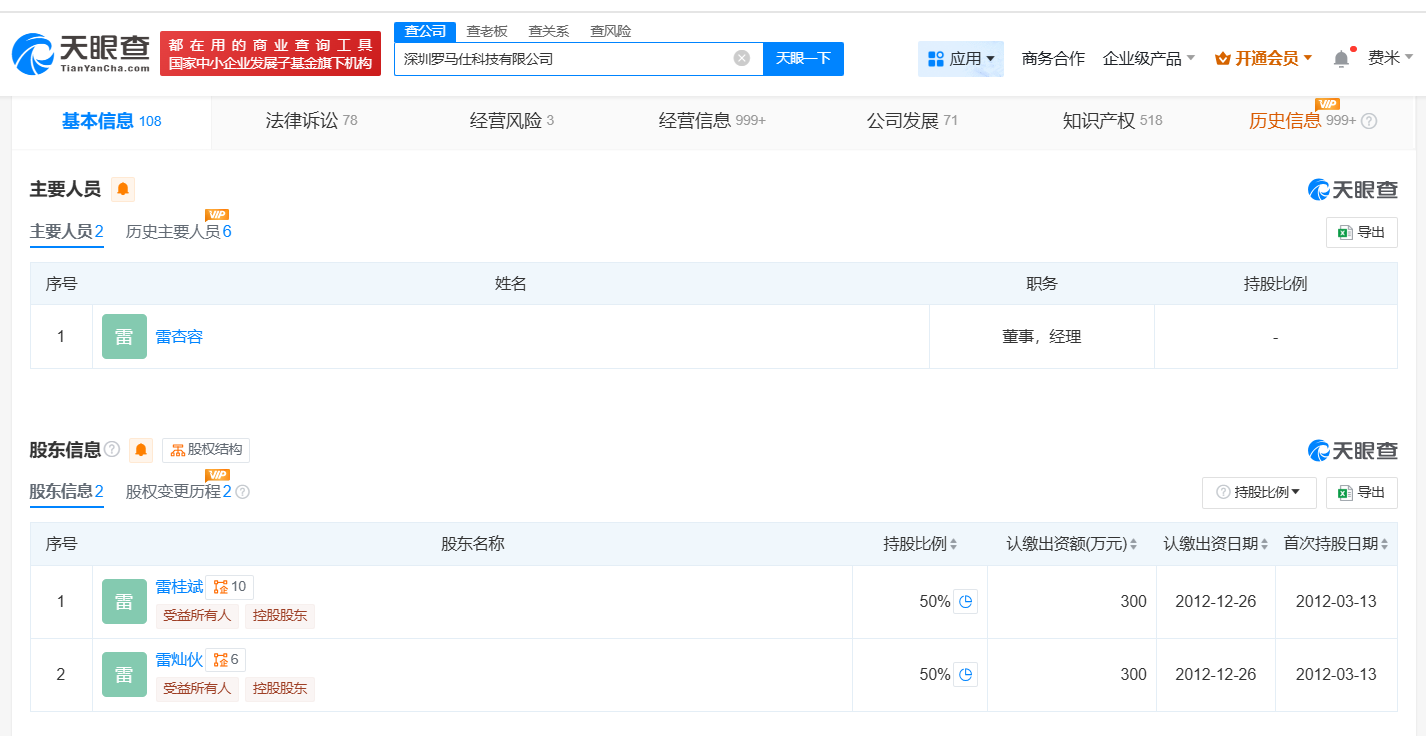Image resolution: width=1426 pixels, height=736 pixels.
Task: Open the 应用 dropdown menu
Action: tap(960, 59)
